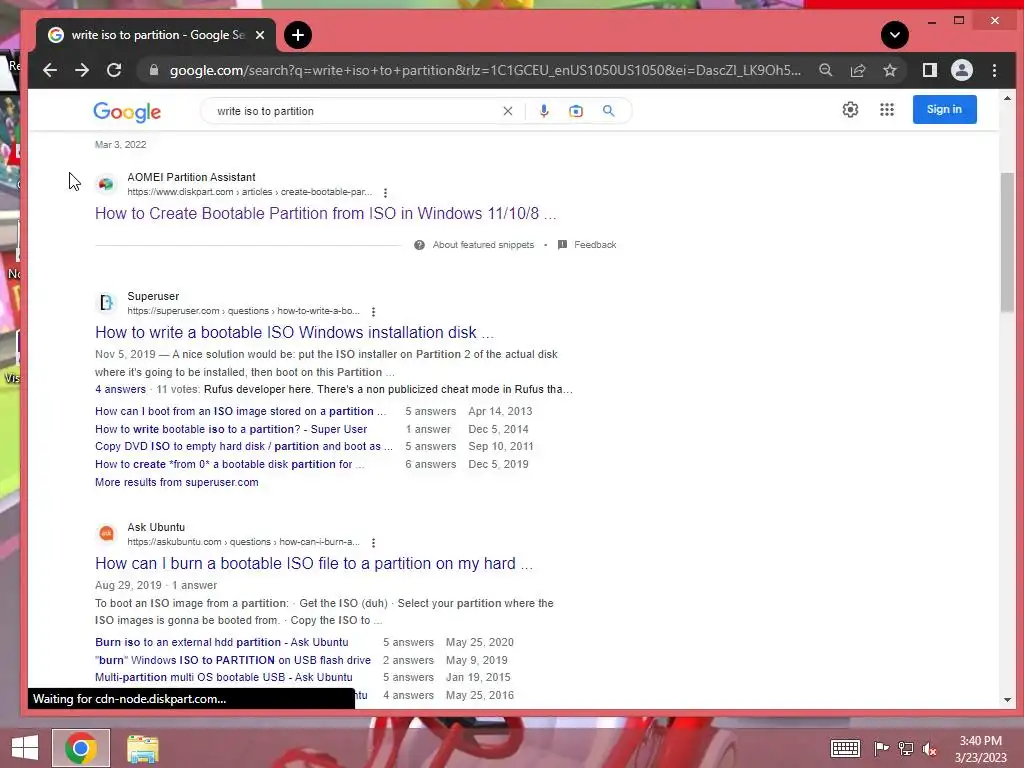The height and width of the screenshot is (768, 1024).
Task: Clear the search box with the X
Action: pos(507,111)
